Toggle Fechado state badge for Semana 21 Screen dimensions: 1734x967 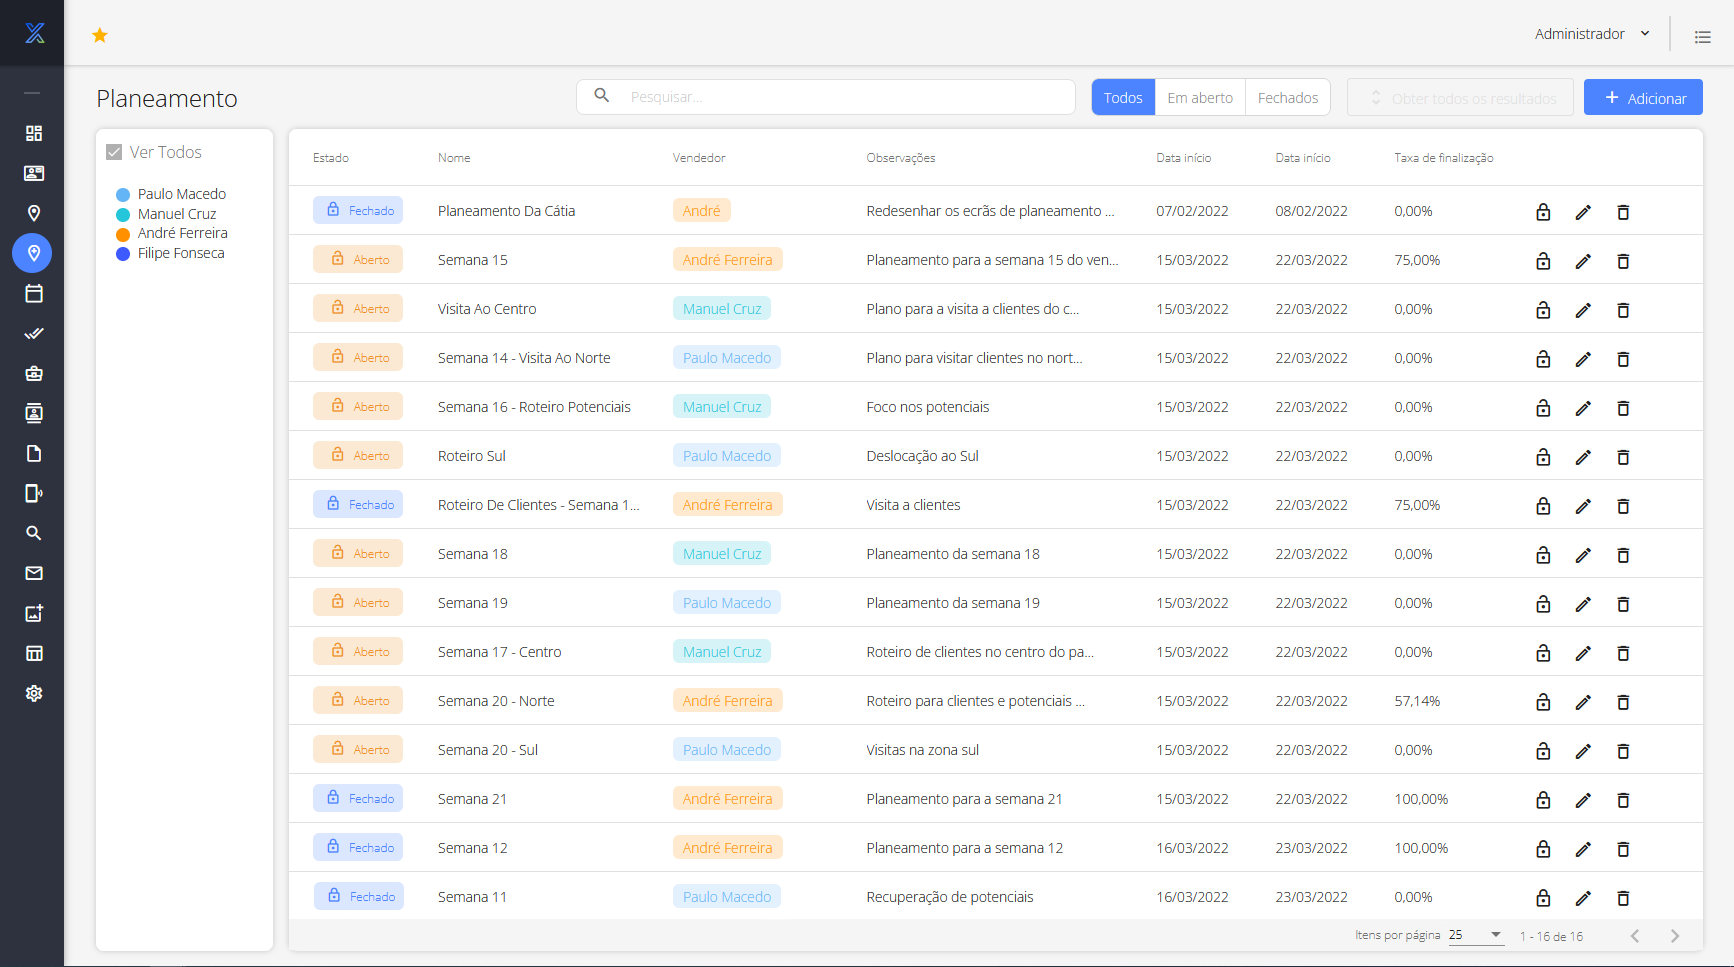[358, 799]
